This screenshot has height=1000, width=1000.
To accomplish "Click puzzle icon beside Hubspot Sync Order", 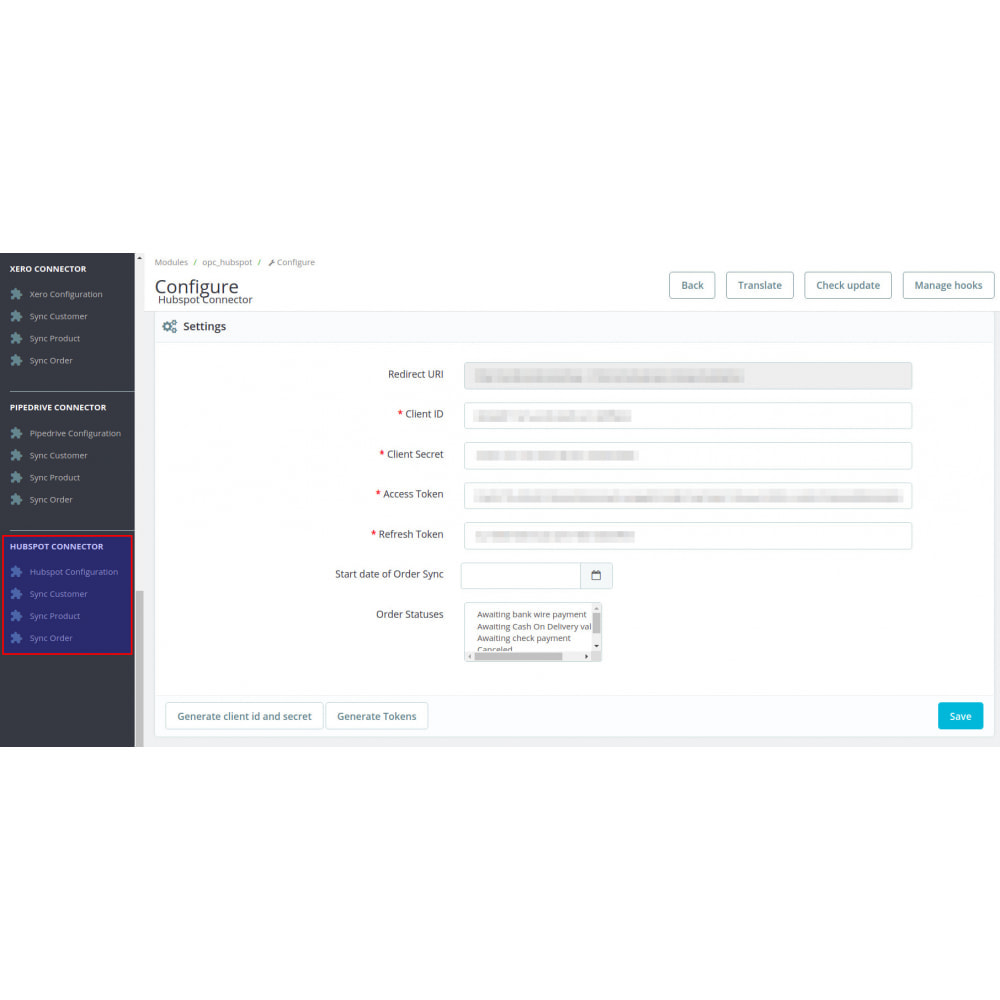I will coord(17,638).
